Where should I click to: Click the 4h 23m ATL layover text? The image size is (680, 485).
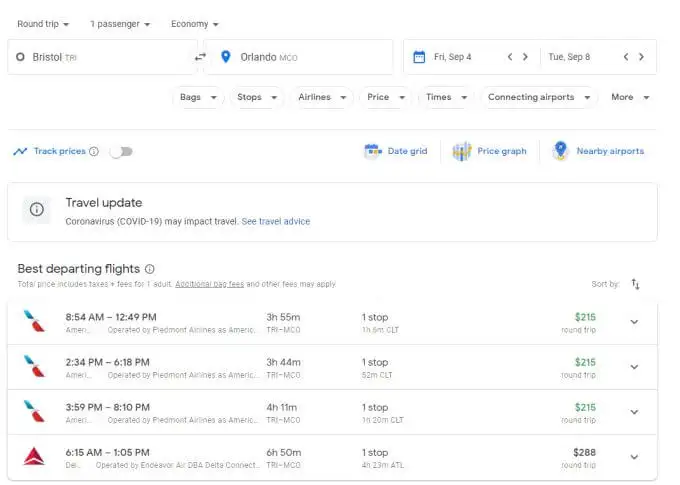(x=383, y=465)
